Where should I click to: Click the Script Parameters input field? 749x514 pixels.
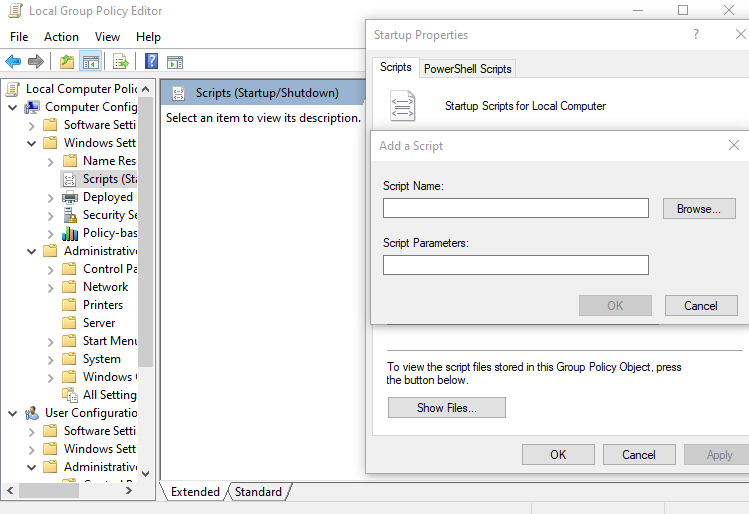tap(515, 265)
